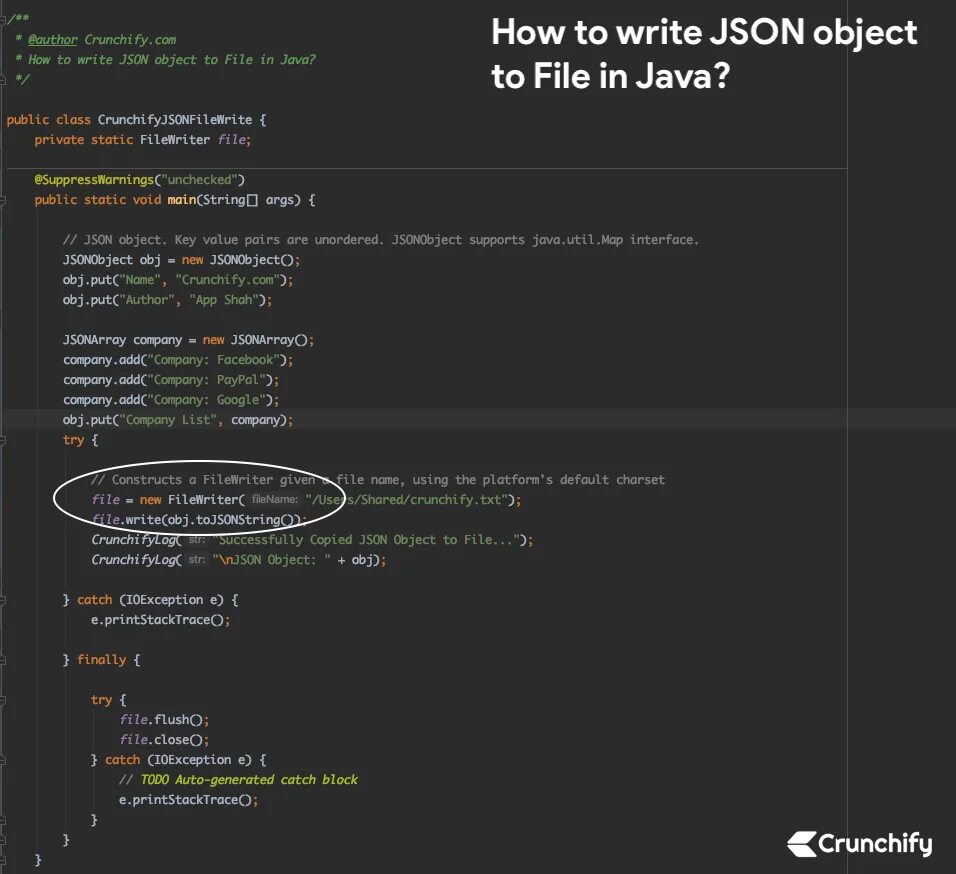Screen dimensions: 956x874
Task: Click the "\nJSON Object: " string
Action: coord(271,560)
